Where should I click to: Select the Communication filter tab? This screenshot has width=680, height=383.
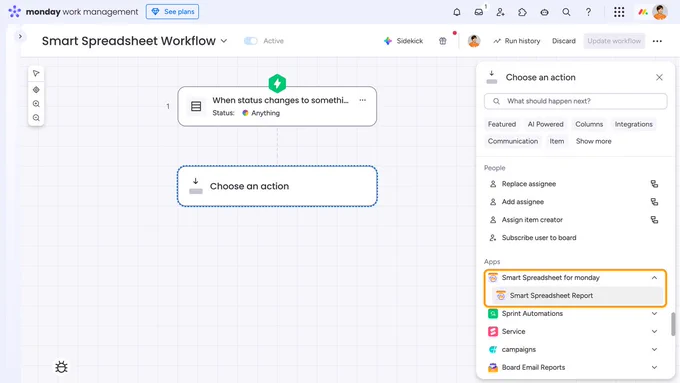click(513, 141)
